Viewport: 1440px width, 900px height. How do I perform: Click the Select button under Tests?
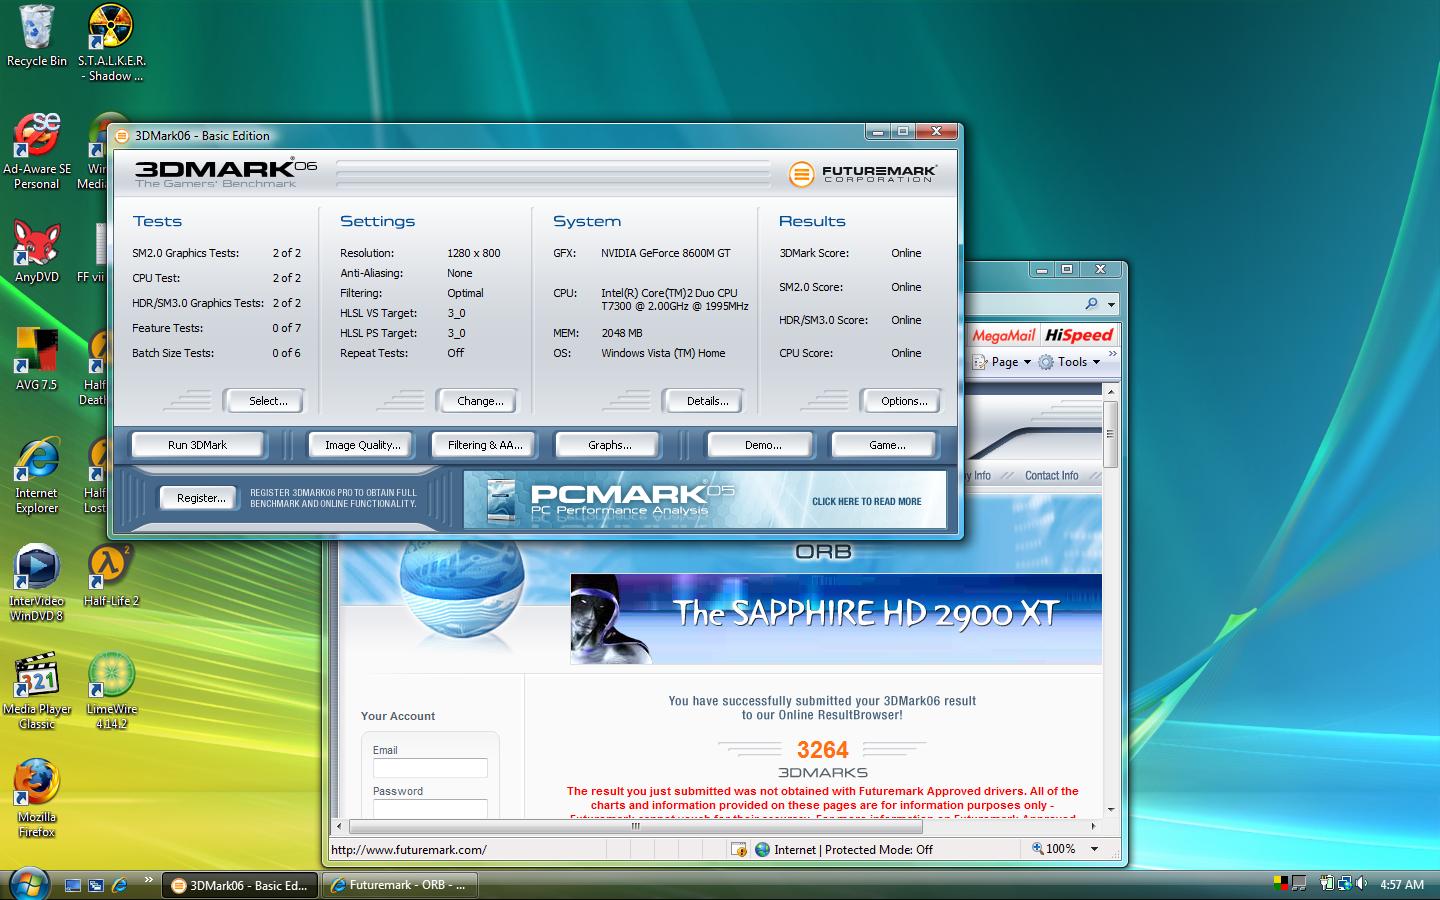click(x=264, y=401)
